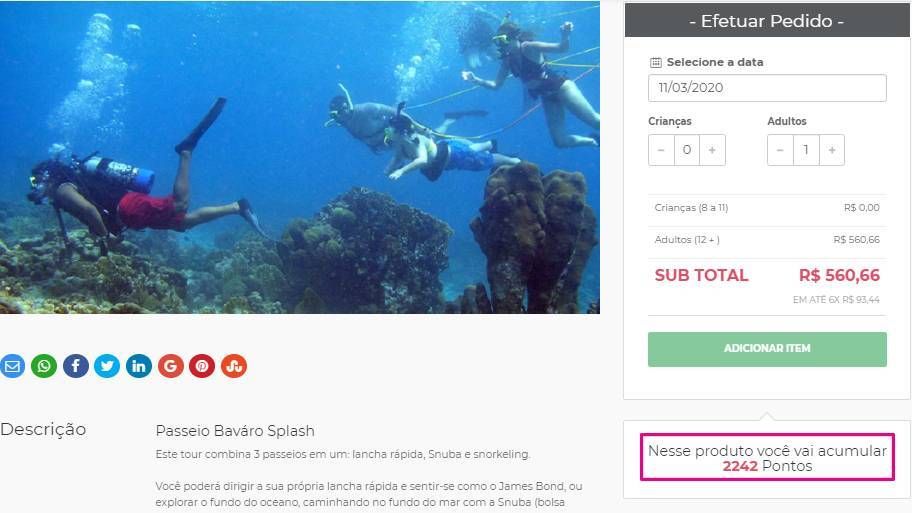Share on StumbleUpon
912x513 pixels.
[x=234, y=366]
